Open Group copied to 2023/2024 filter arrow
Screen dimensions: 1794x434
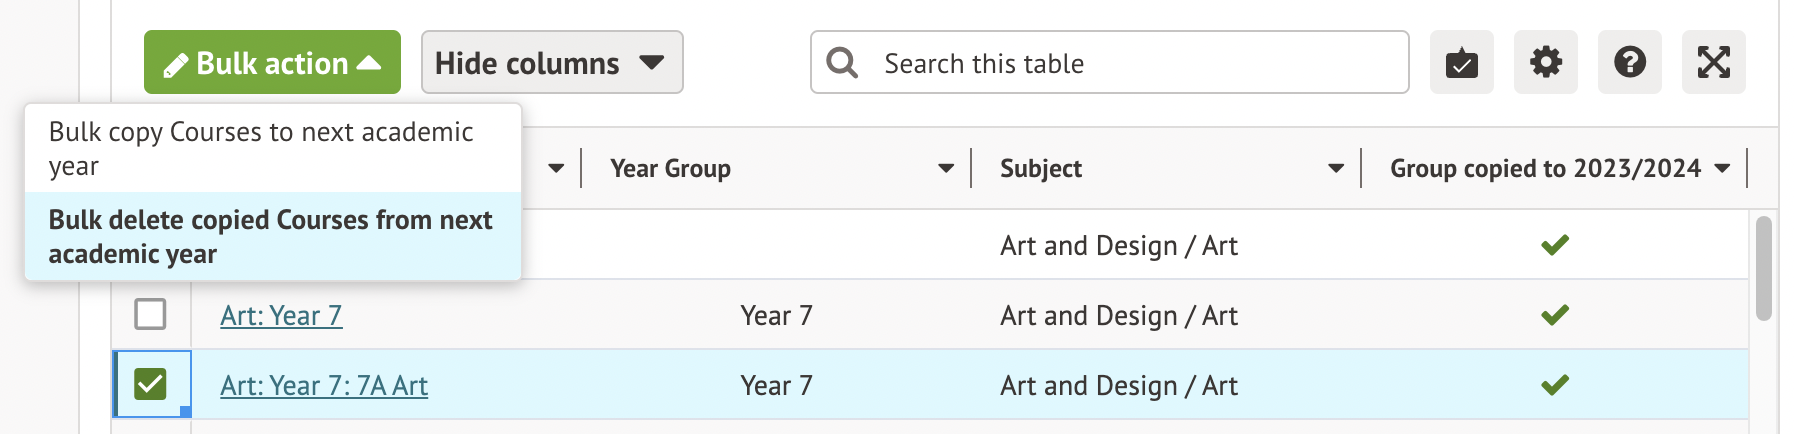(1722, 169)
